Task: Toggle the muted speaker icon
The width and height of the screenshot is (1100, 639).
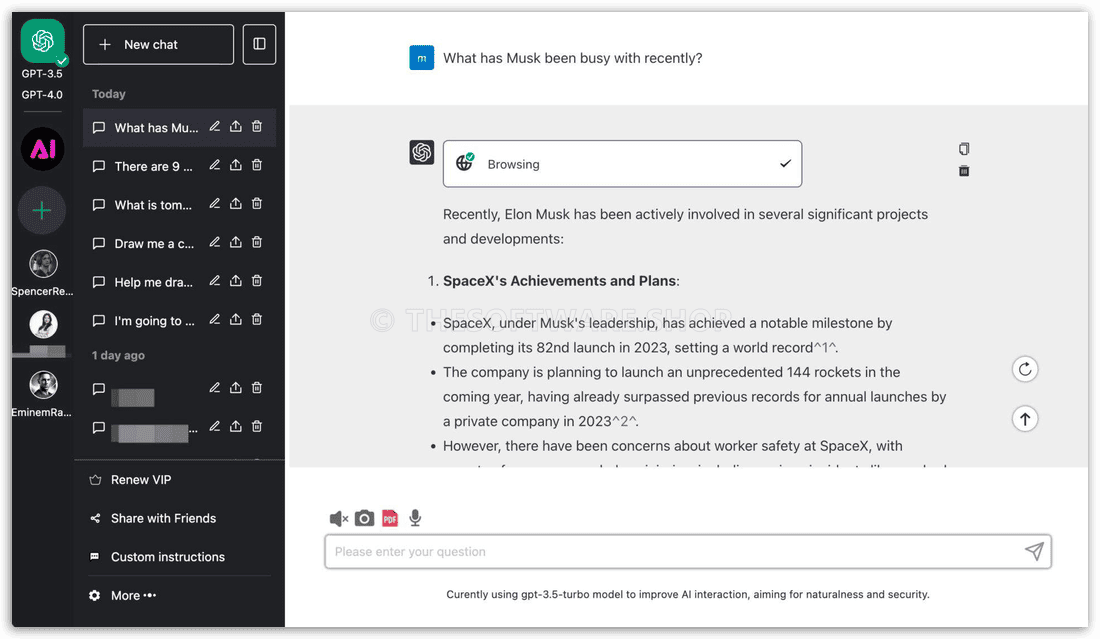Action: point(339,518)
